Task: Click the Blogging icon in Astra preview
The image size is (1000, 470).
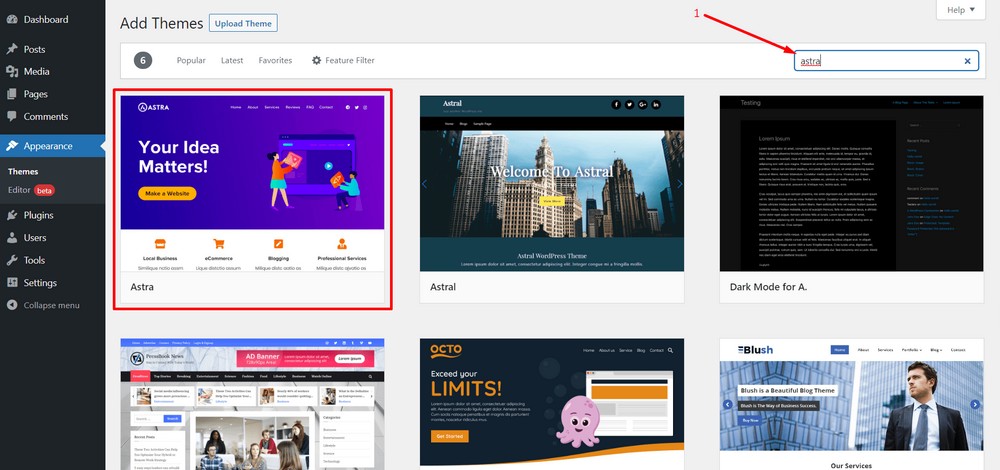Action: (x=278, y=244)
